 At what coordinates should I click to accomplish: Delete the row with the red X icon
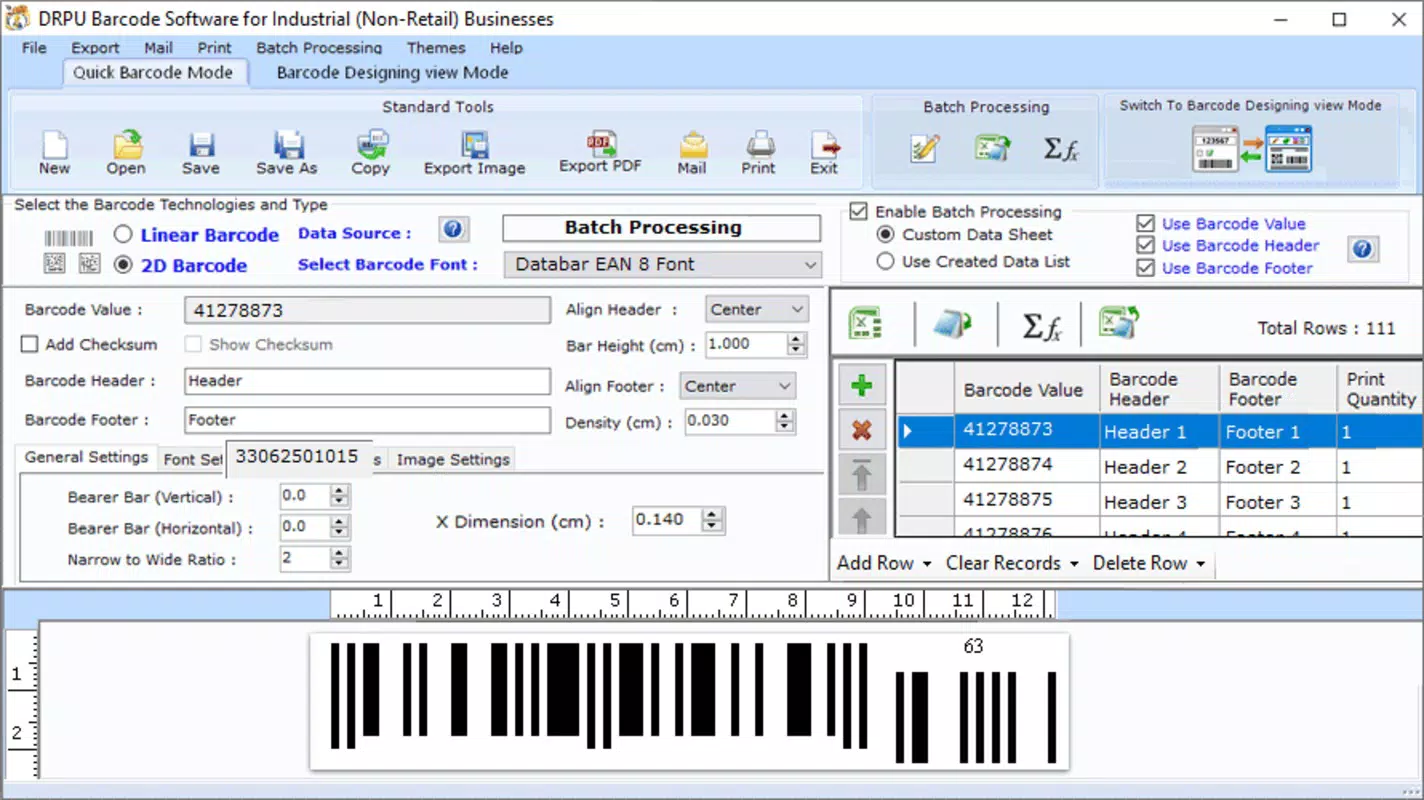point(861,431)
